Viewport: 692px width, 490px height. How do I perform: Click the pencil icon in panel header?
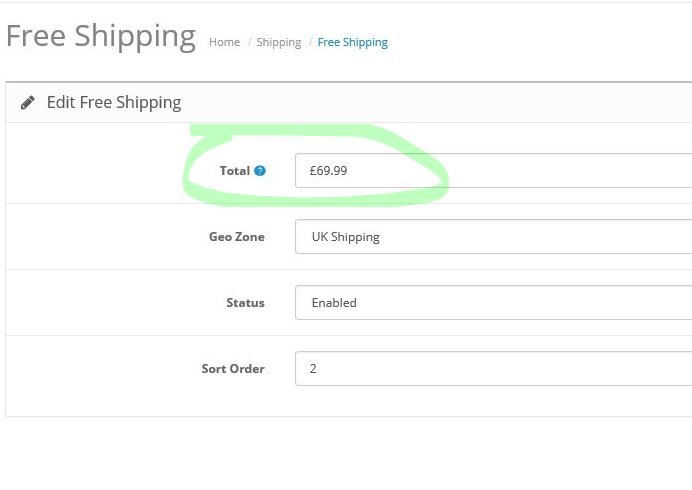(27, 102)
